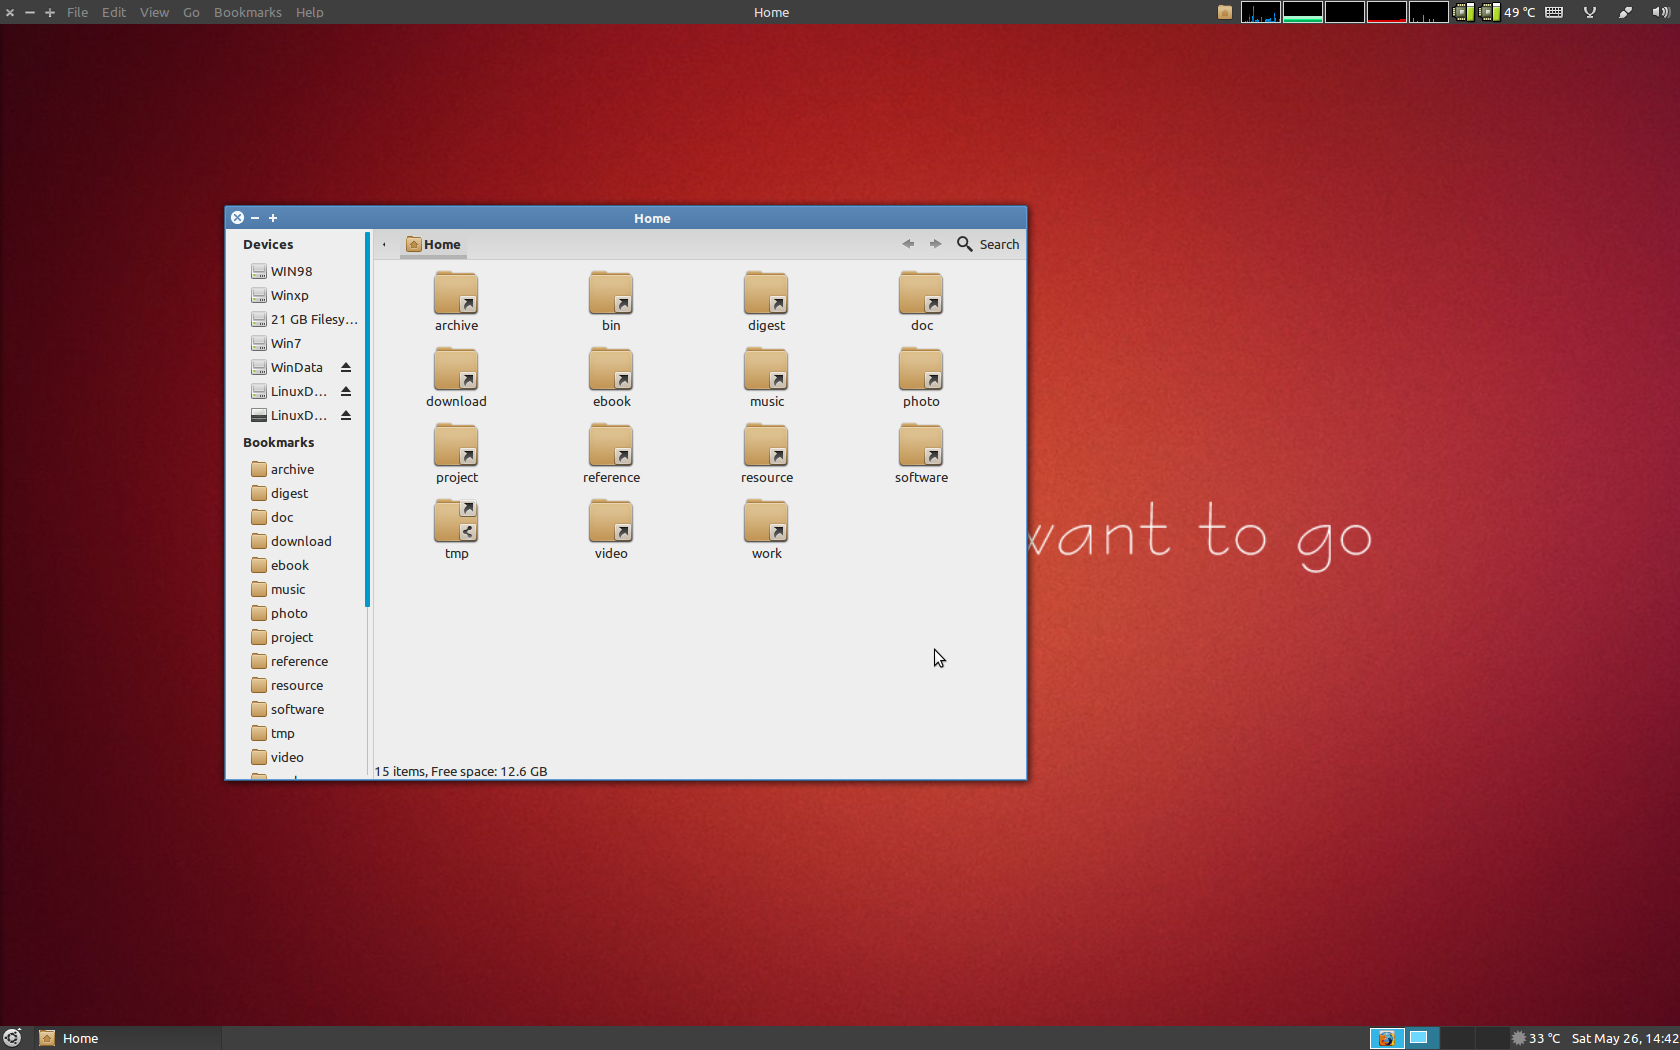This screenshot has width=1680, height=1050.
Task: Open the launcher icon in bottom panel
Action: (12, 1038)
